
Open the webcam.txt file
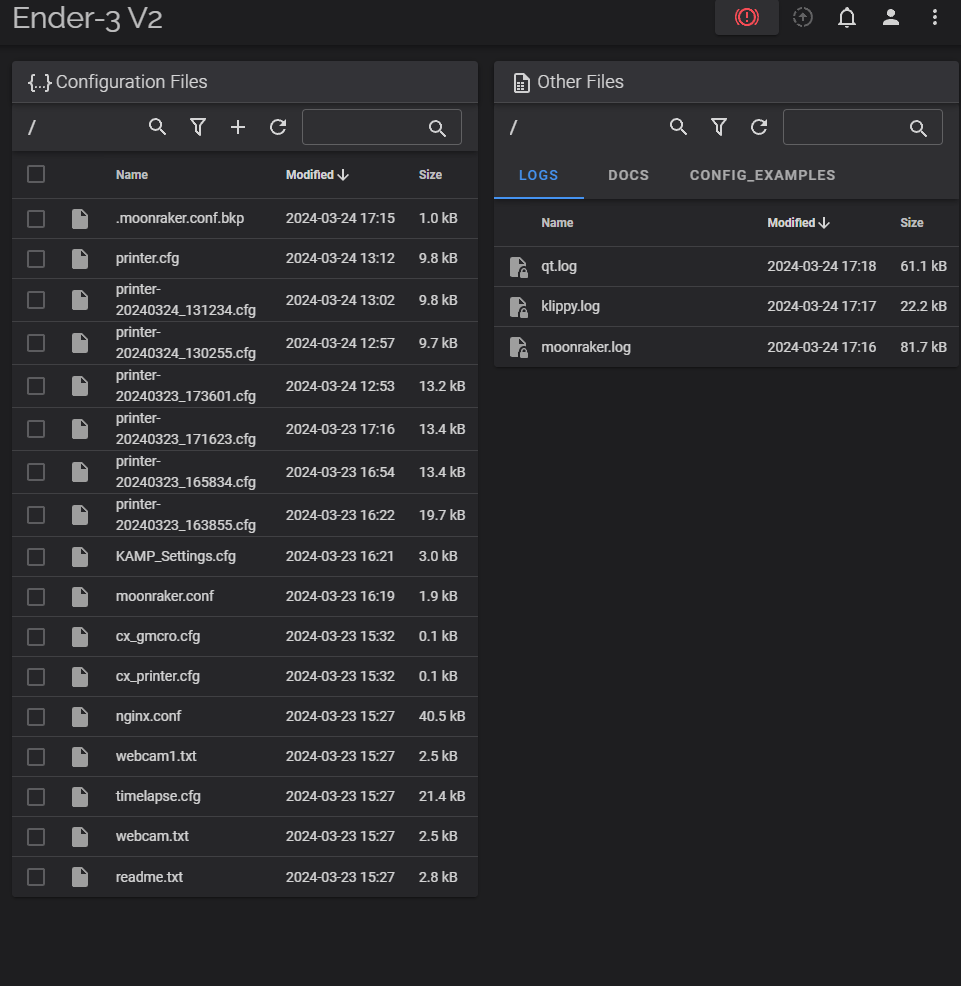click(x=152, y=836)
